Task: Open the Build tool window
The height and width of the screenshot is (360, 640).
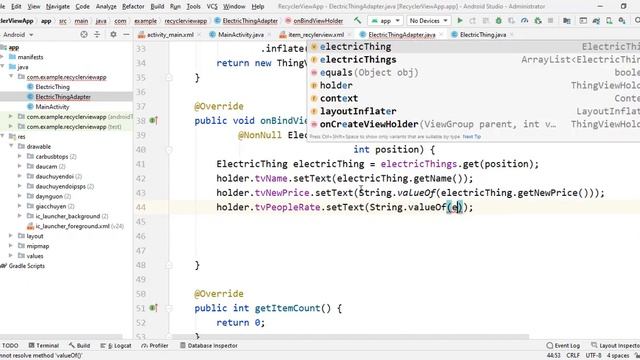Action: pyautogui.click(x=79, y=345)
